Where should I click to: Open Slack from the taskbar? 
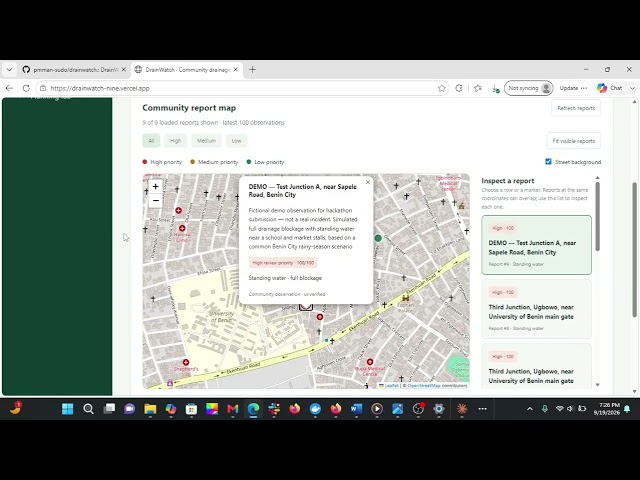(274, 409)
